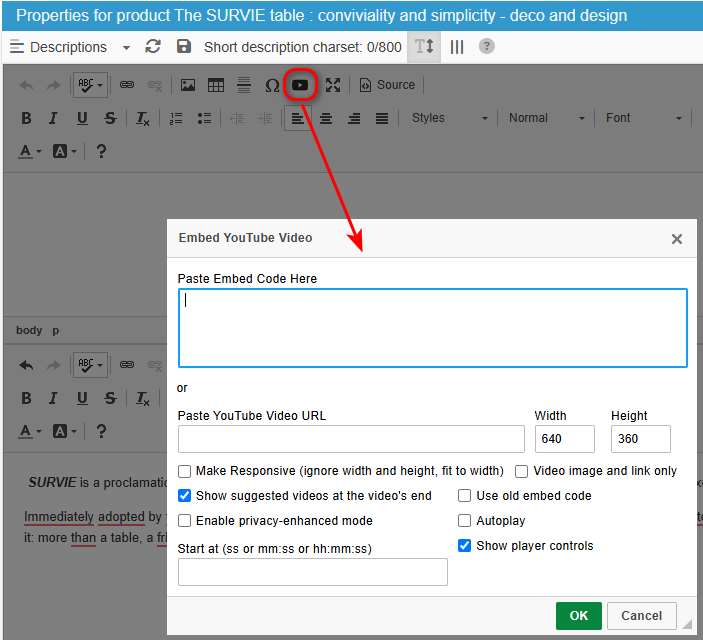This screenshot has width=703, height=640.
Task: Enable Use old embed code option
Action: click(x=464, y=496)
